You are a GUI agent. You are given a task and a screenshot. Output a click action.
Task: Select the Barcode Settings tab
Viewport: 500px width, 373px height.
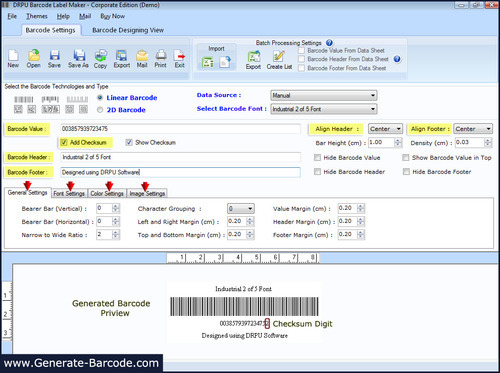[51, 30]
